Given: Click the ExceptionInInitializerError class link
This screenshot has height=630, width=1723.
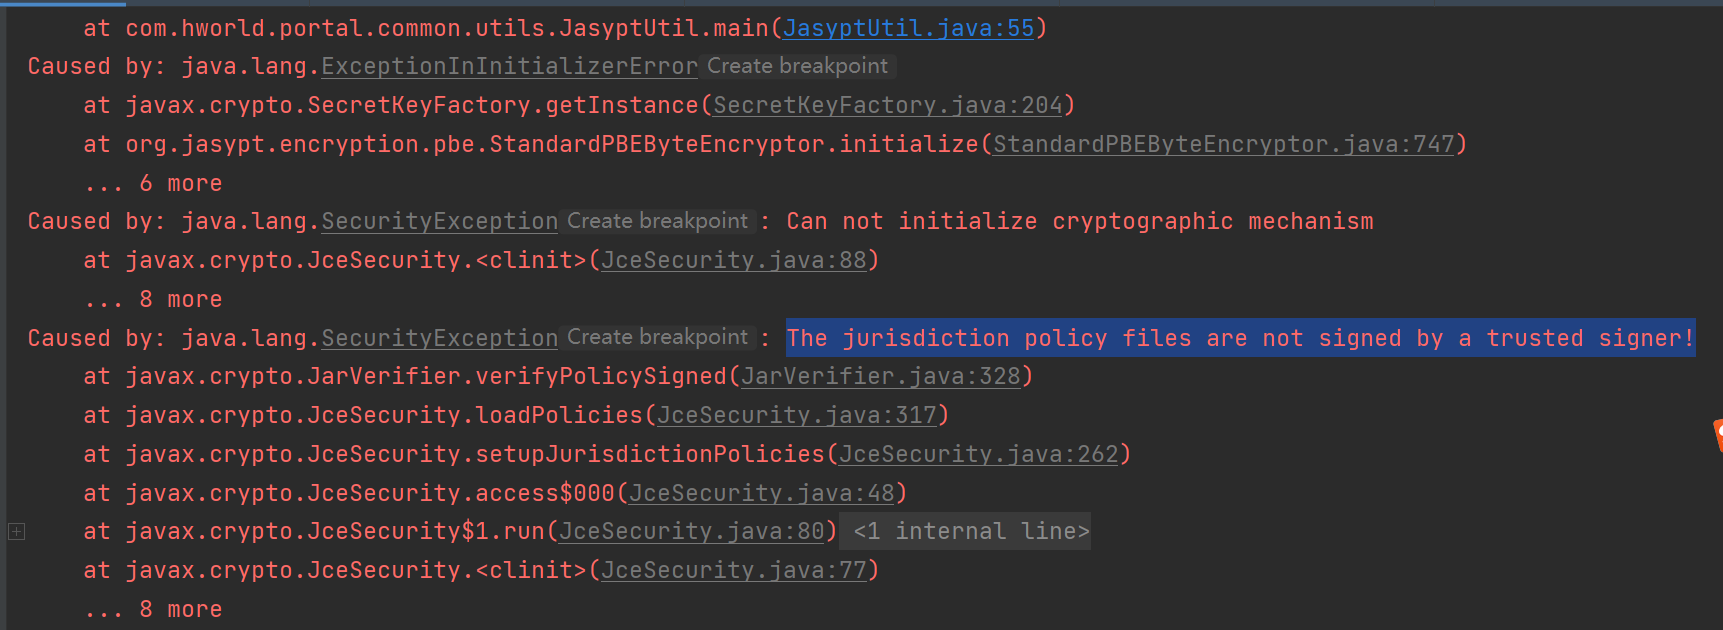Looking at the screenshot, I should 509,66.
